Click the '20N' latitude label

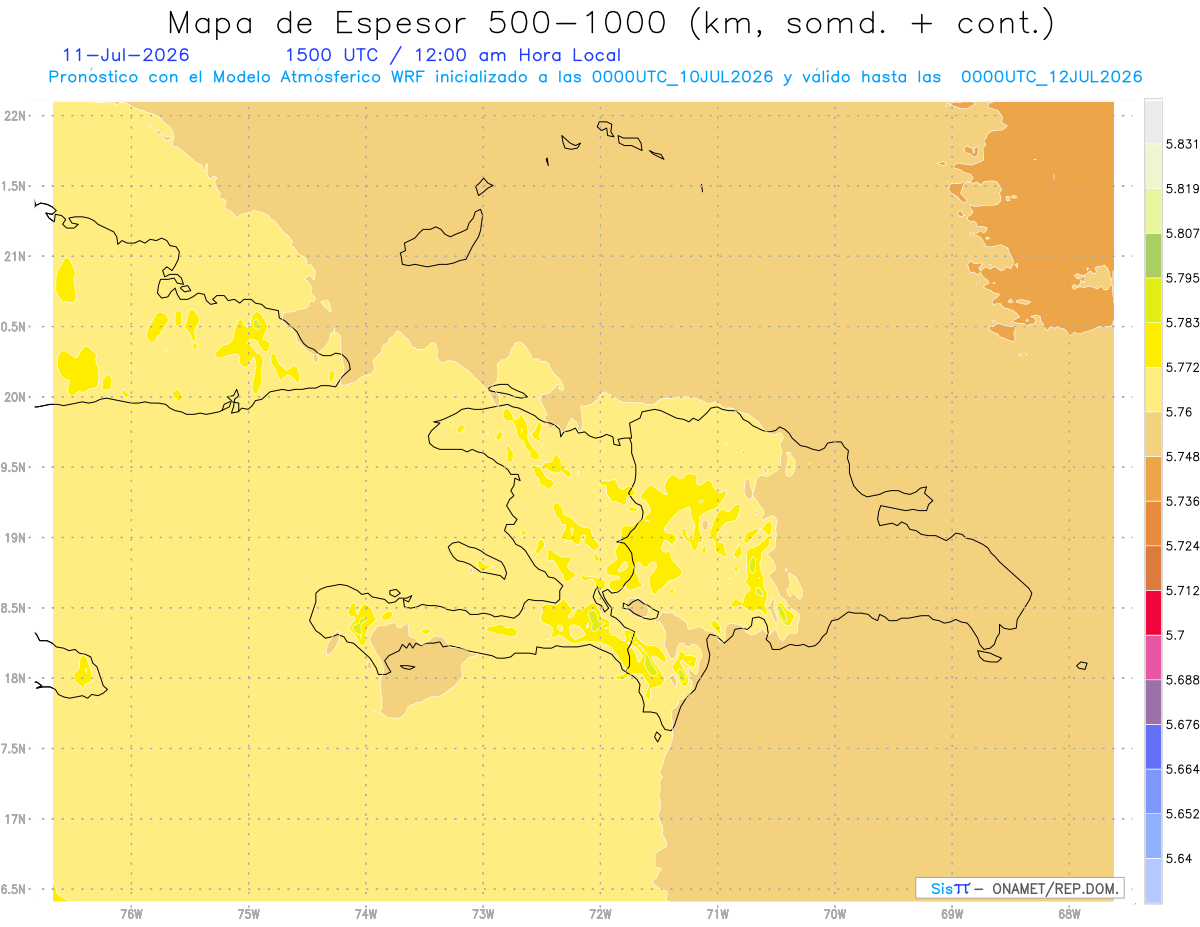click(x=16, y=397)
